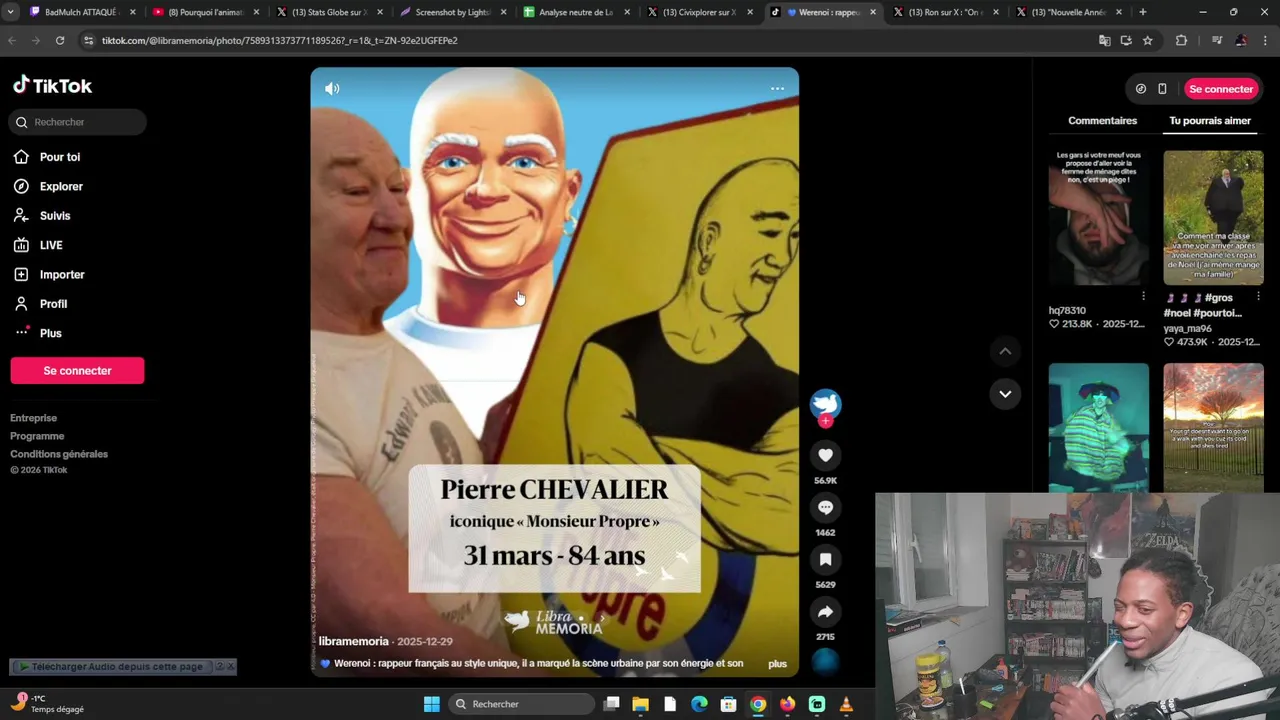Switch to Pourquoi l'animat YouTube tab
1280x720 pixels.
click(x=205, y=12)
